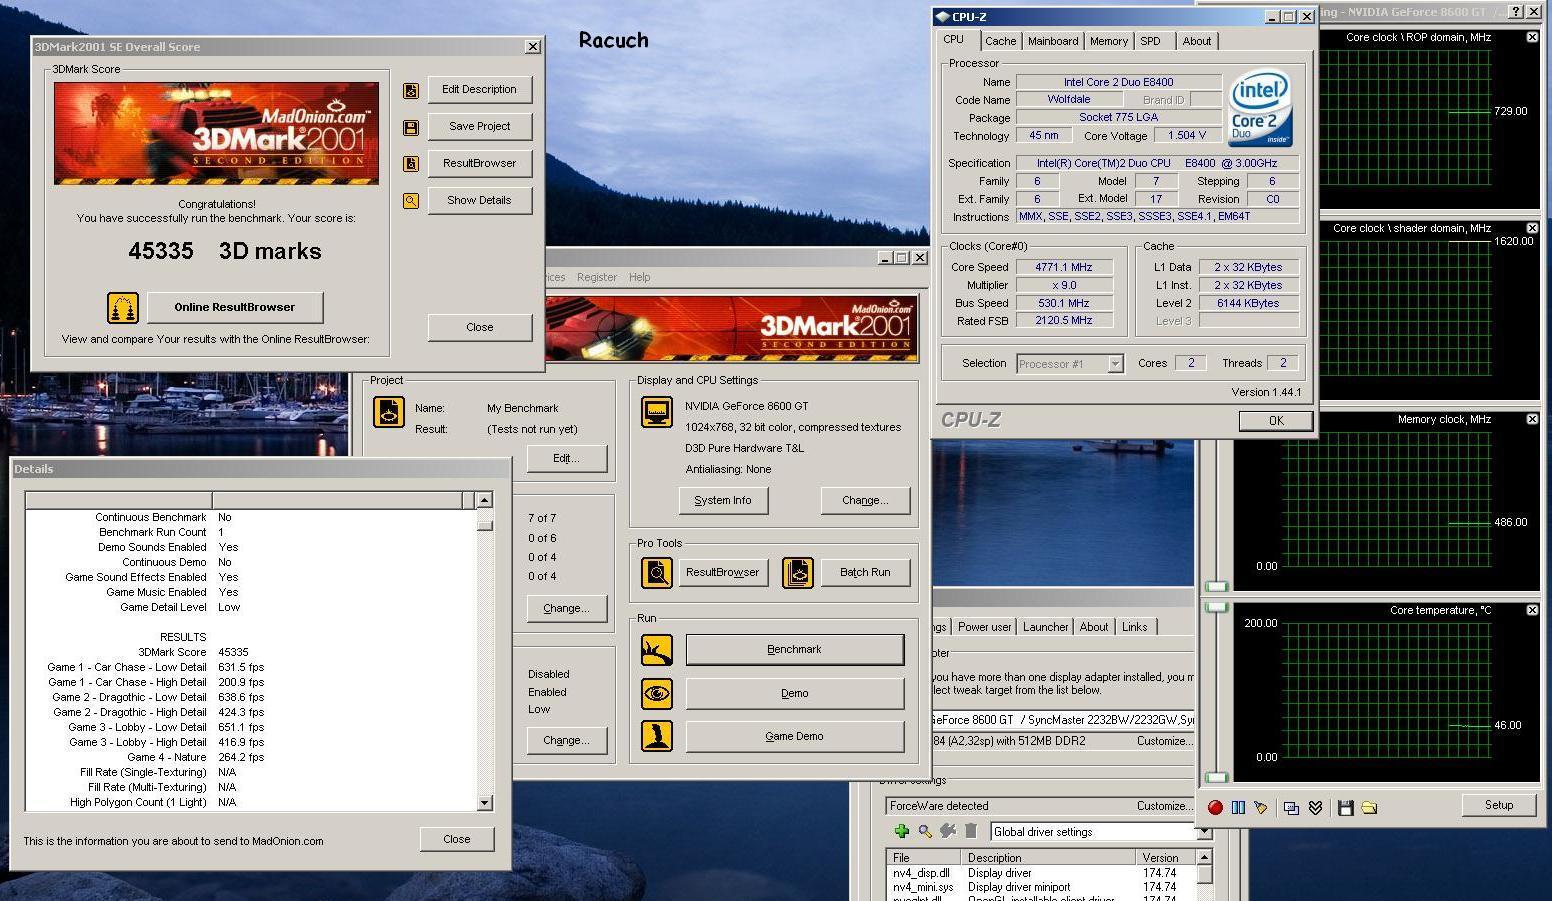
Task: Click the gray plug icon next to the magnifier
Action: coord(948,831)
